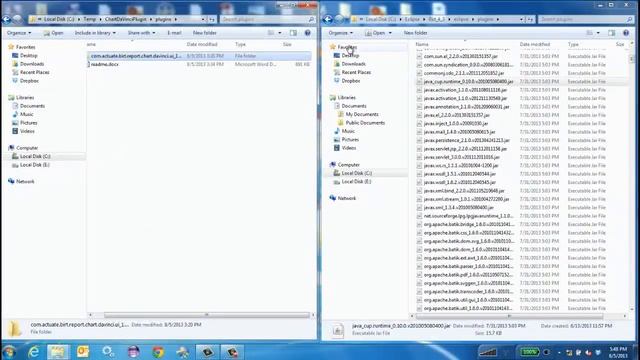Click Open in left window toolbar
This screenshot has width=640, height=360.
(x=53, y=33)
